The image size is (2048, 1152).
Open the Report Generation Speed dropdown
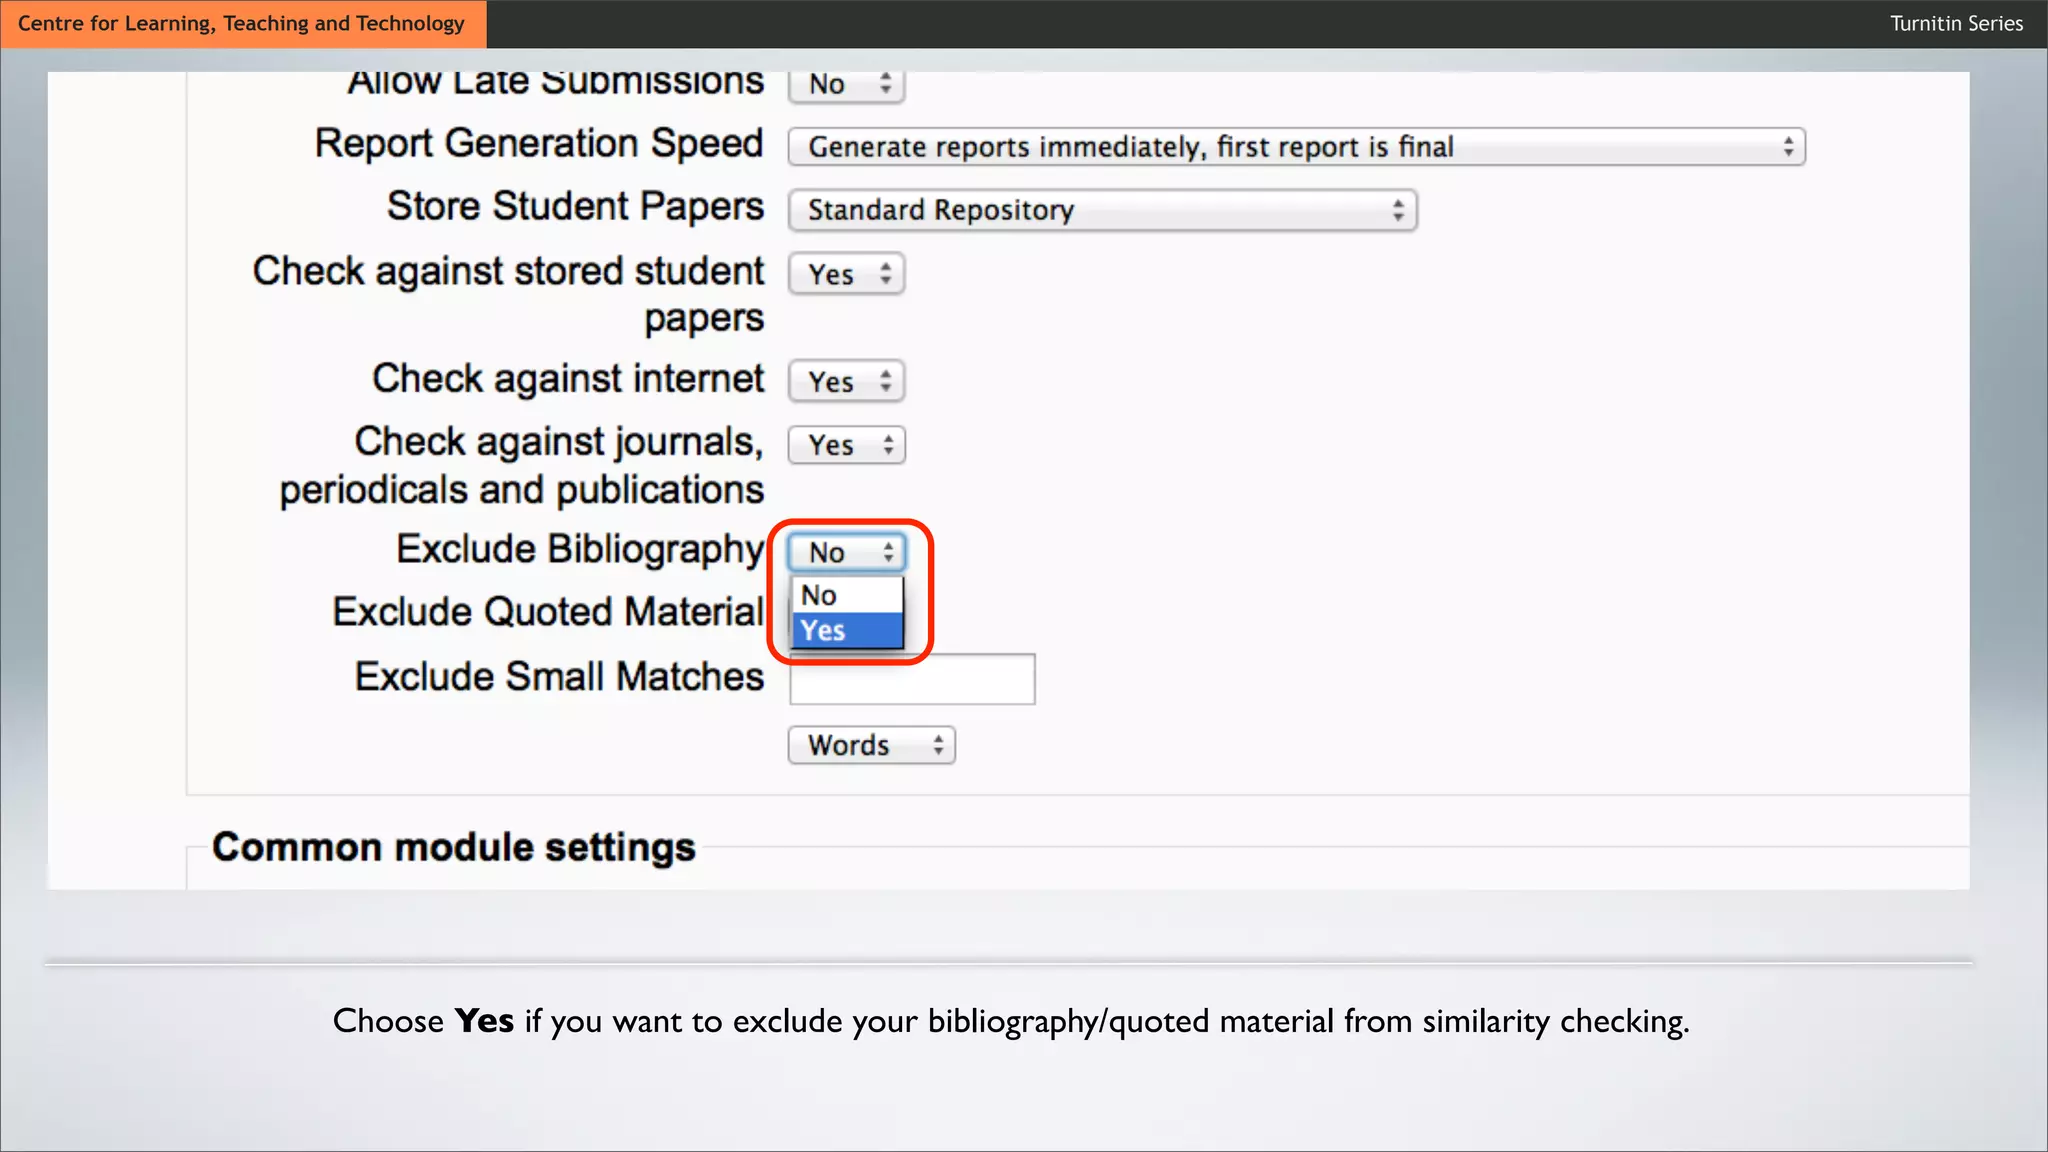pyautogui.click(x=1295, y=147)
